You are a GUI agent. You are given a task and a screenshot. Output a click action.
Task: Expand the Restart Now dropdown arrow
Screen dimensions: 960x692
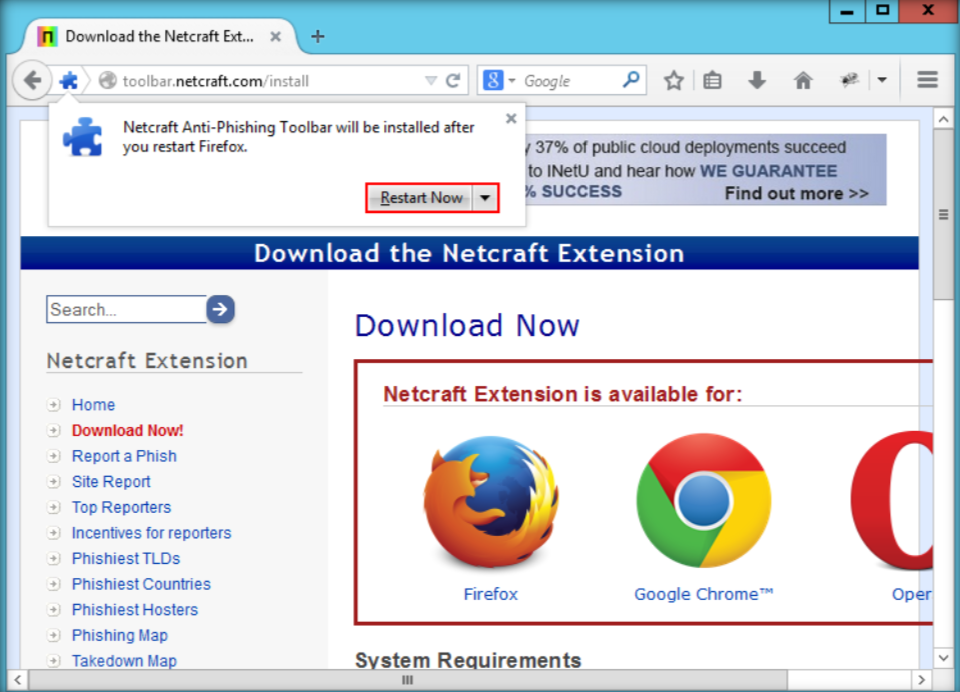485,198
